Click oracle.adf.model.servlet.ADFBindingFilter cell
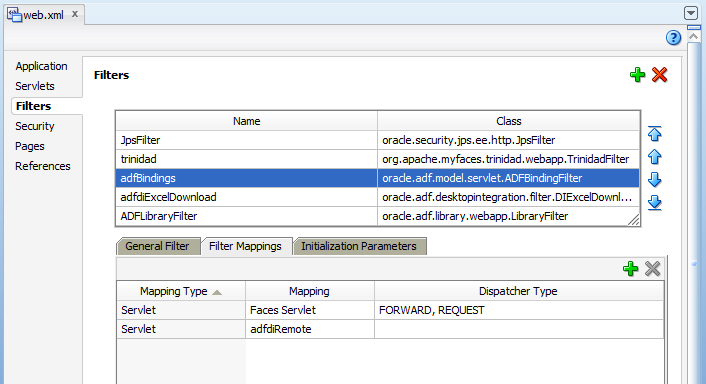 click(x=508, y=178)
